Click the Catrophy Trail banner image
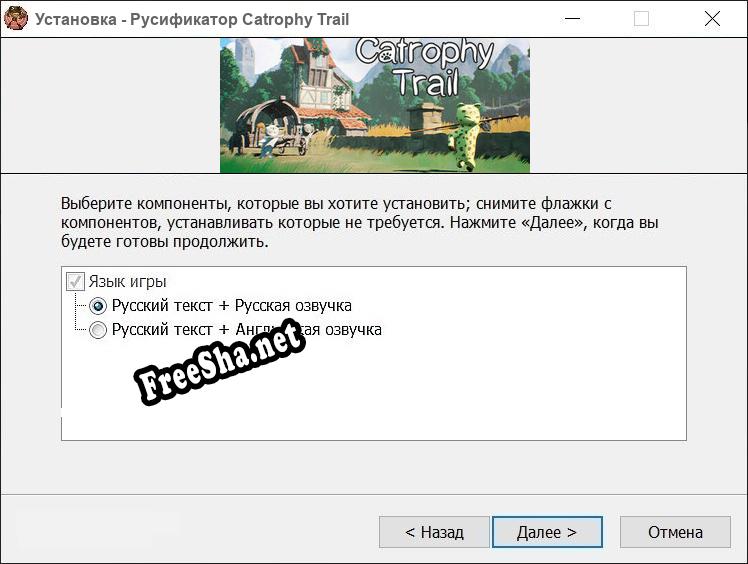The image size is (748, 564). pyautogui.click(x=374, y=105)
